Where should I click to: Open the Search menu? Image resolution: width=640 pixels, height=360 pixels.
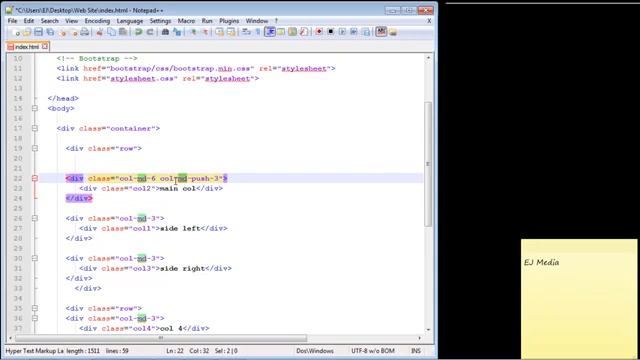49,21
